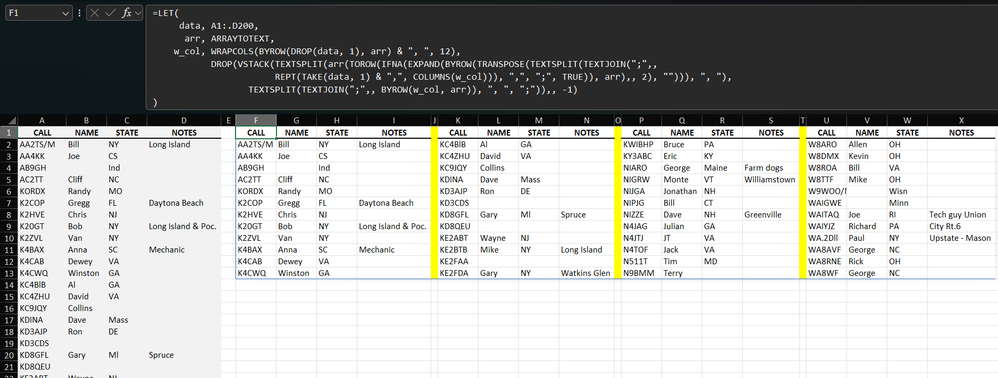Screen dimensions: 998x378
Task: Select column U header
Action: click(x=826, y=120)
